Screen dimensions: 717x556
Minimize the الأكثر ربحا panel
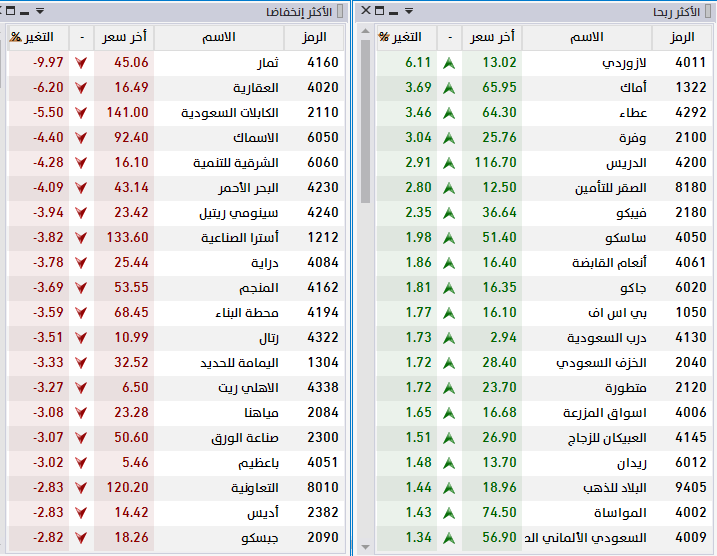click(393, 12)
